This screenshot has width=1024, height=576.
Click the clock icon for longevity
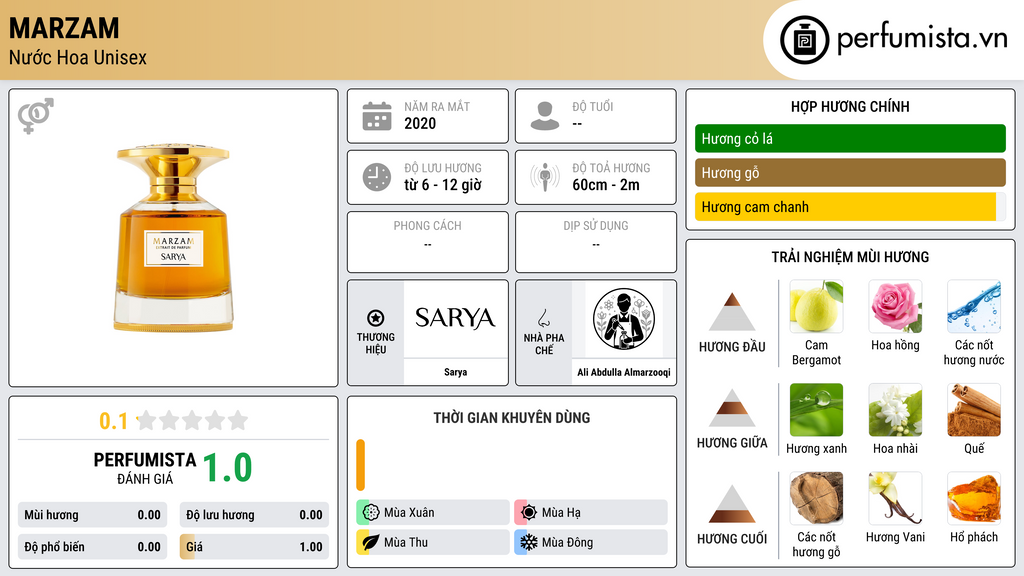click(377, 177)
